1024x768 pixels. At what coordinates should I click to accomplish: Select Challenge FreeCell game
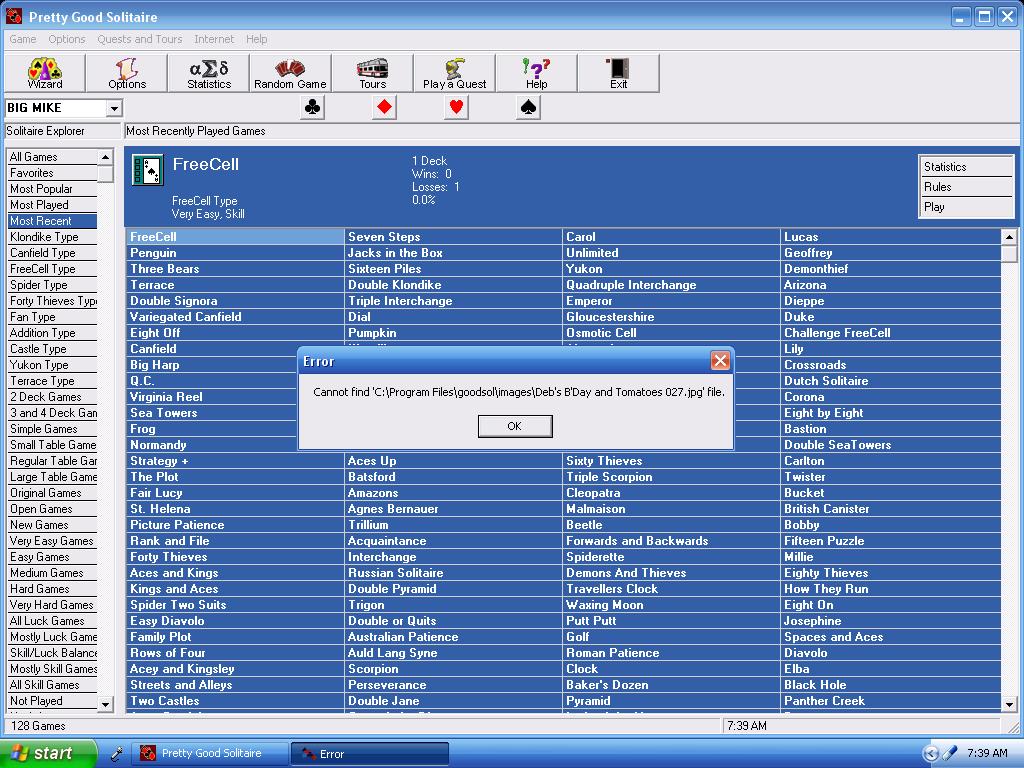coord(891,333)
